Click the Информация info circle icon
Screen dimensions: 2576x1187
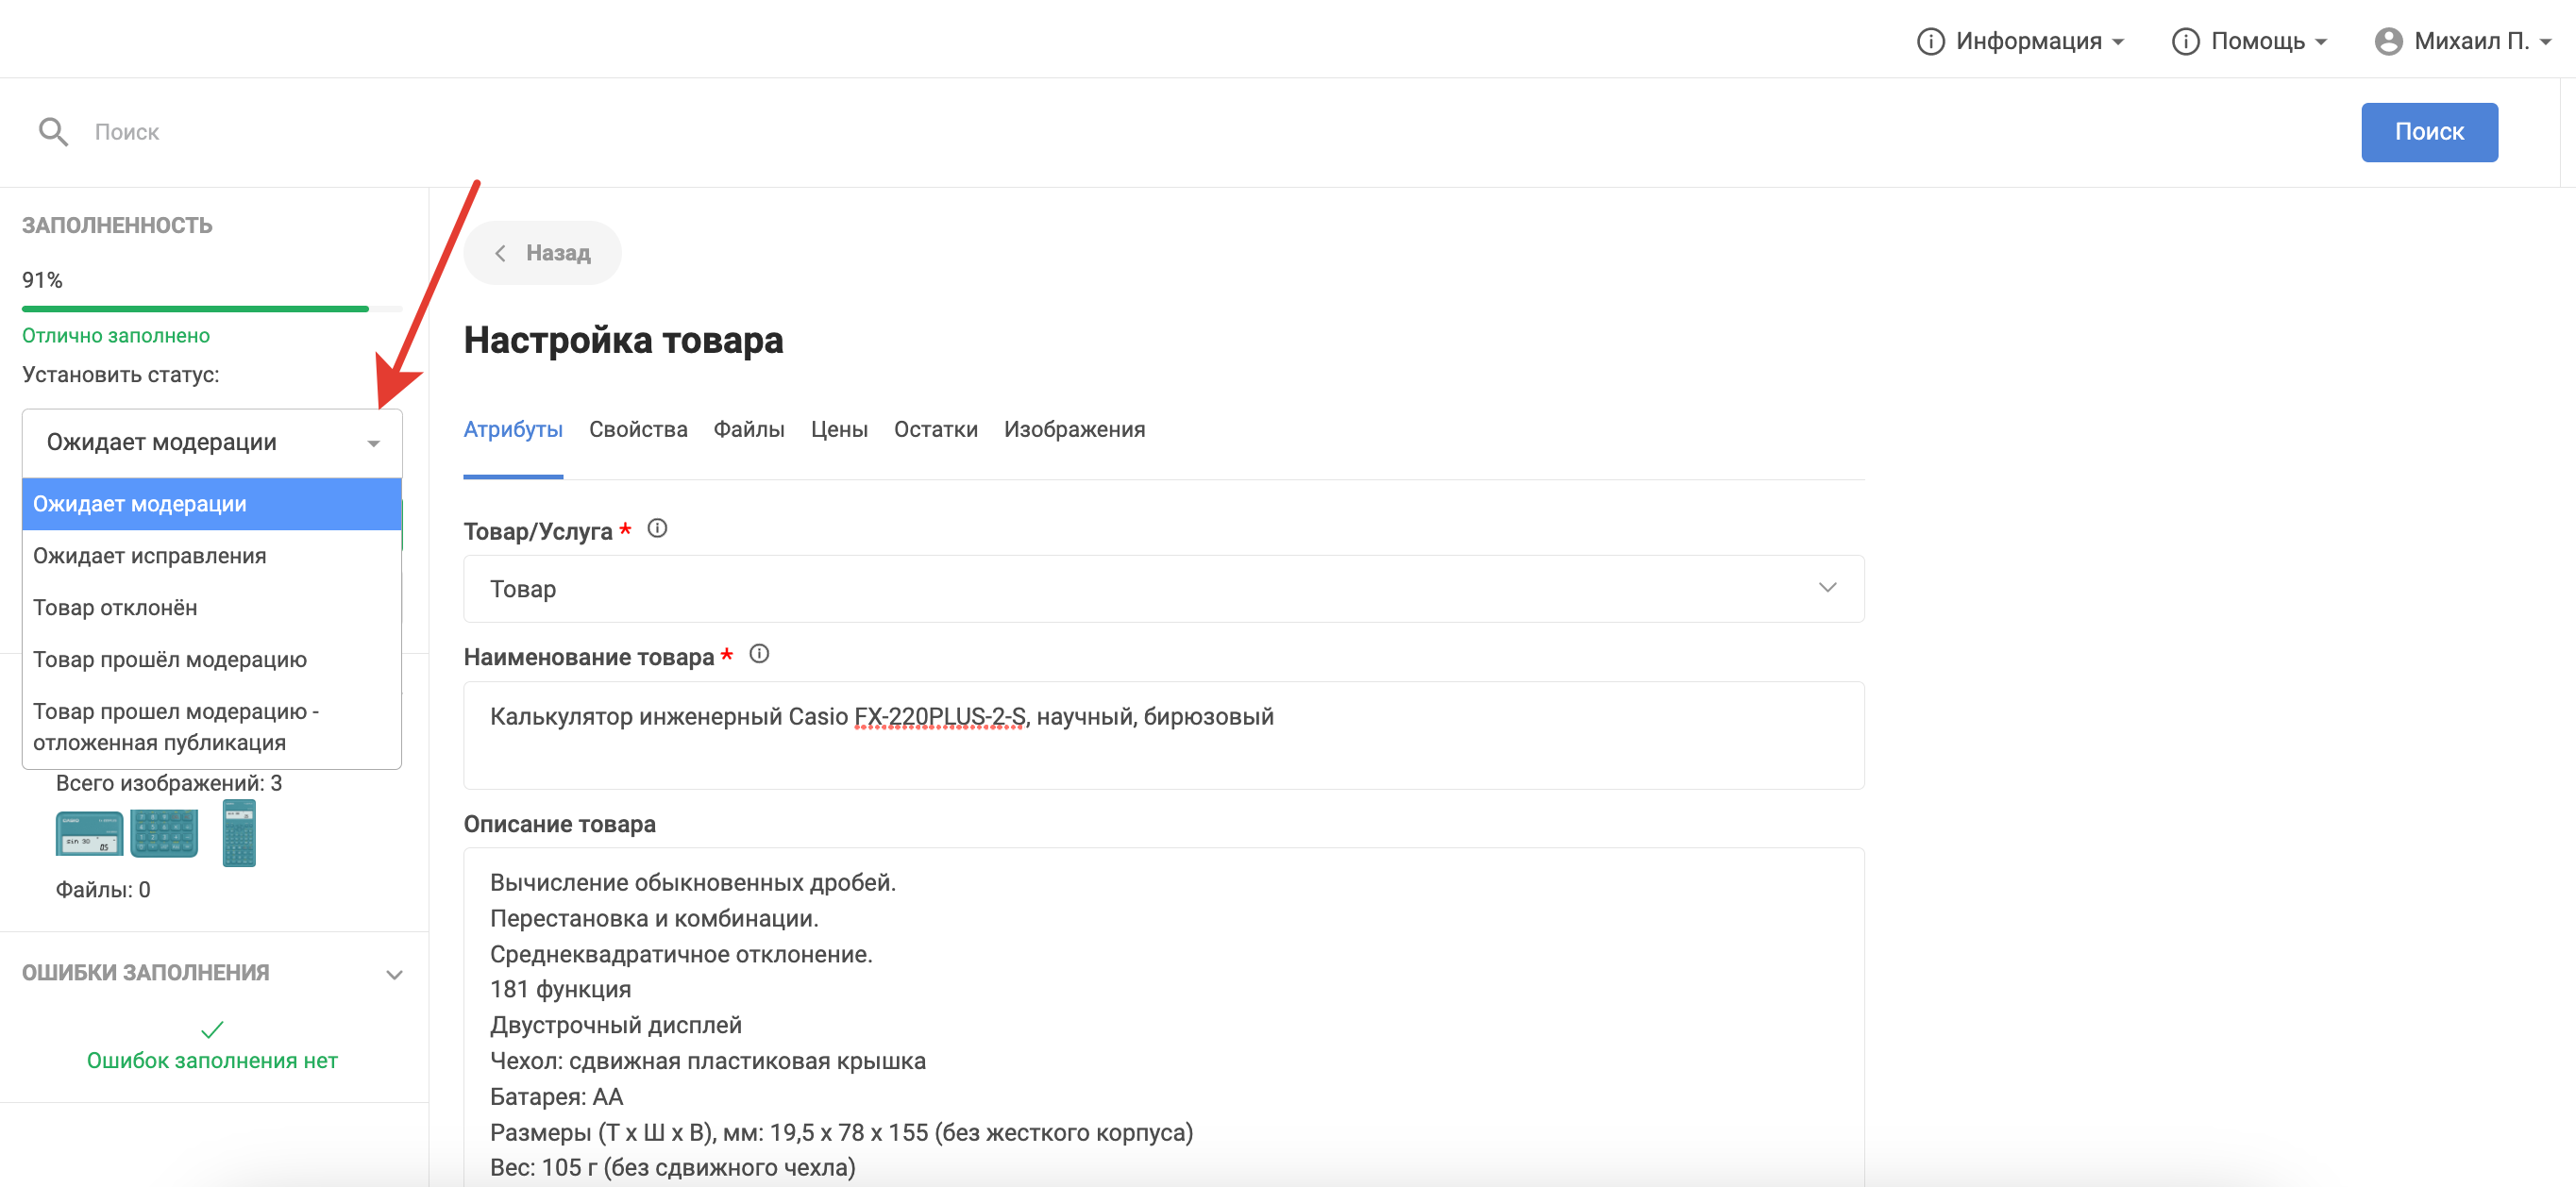[1930, 41]
